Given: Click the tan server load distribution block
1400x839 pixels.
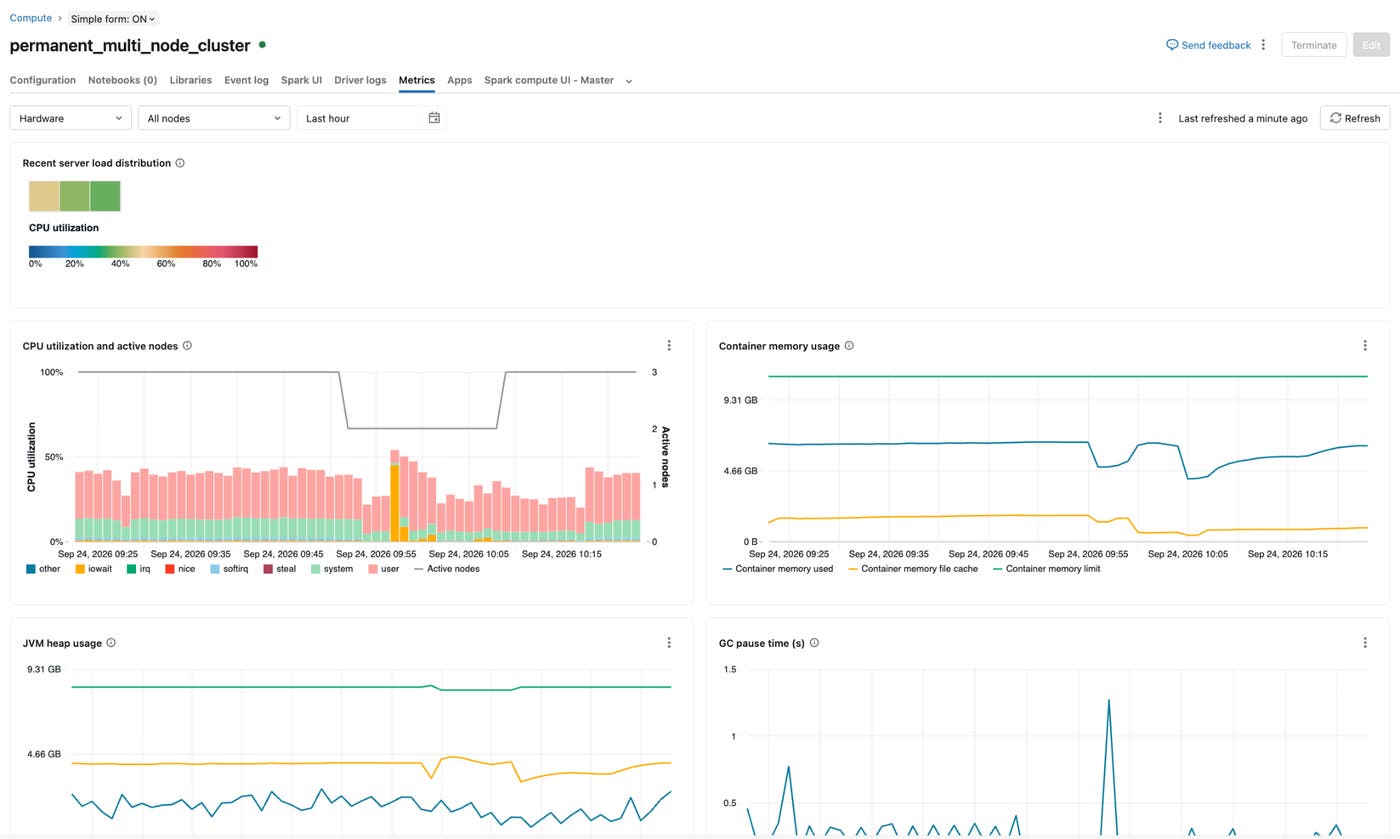Looking at the screenshot, I should coord(44,196).
